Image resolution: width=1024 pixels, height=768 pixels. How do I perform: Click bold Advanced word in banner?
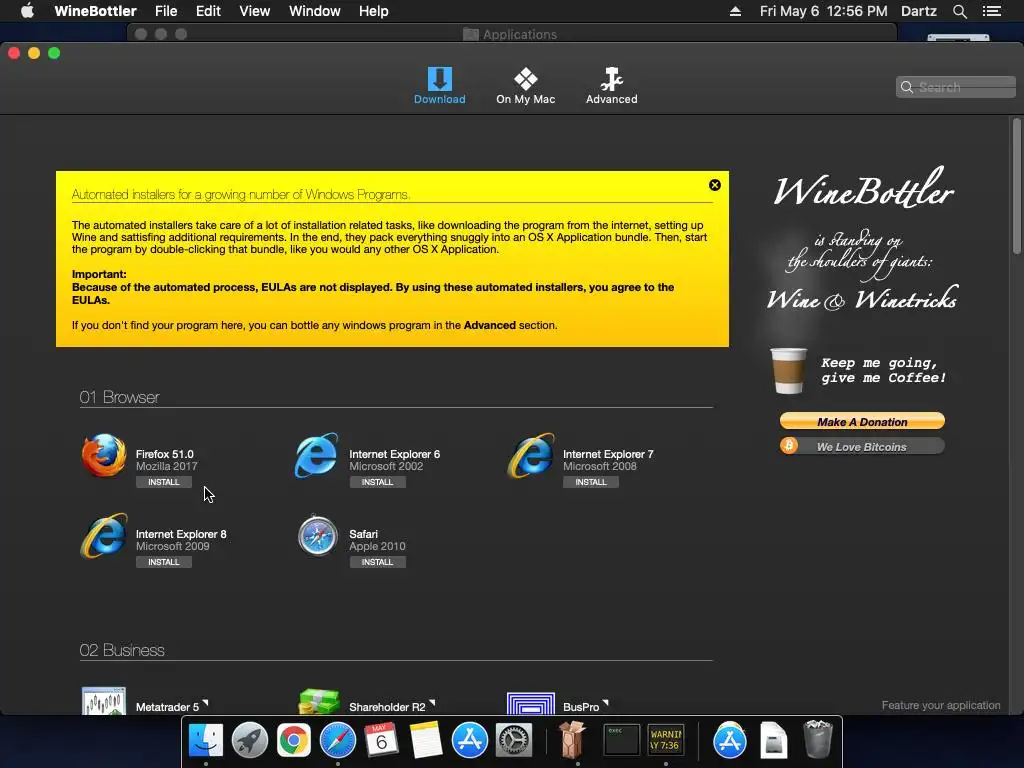pyautogui.click(x=490, y=325)
